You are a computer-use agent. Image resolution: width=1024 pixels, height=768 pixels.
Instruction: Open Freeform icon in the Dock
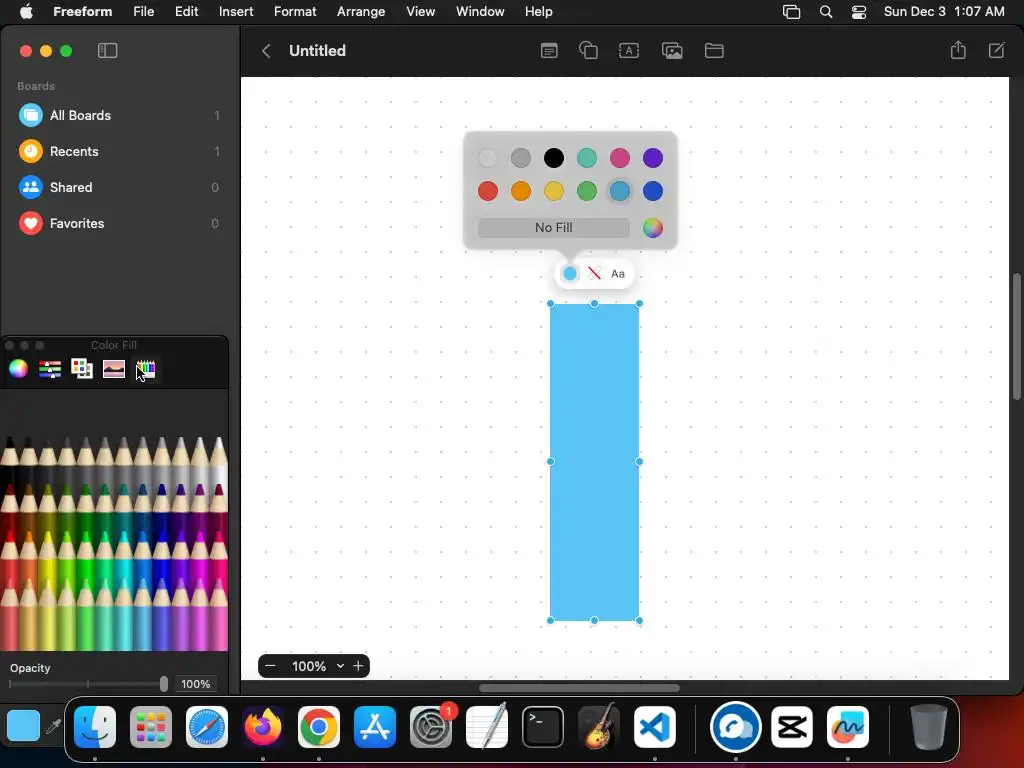[x=848, y=727]
